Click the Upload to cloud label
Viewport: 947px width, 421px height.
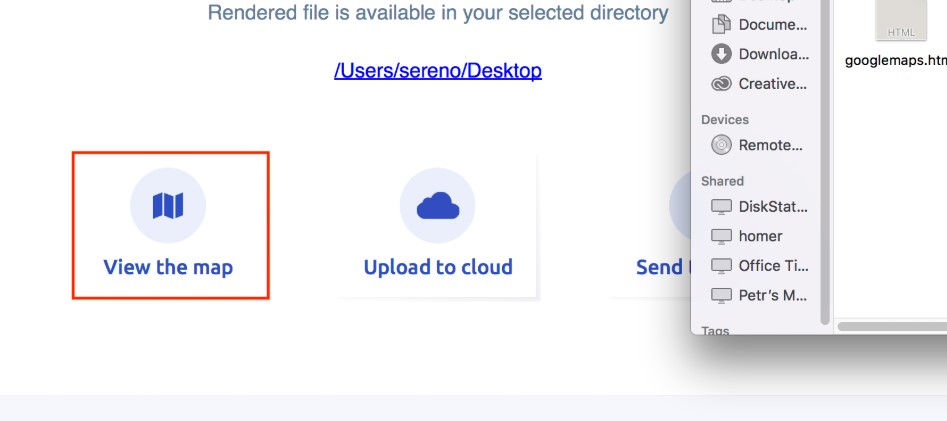tap(438, 267)
